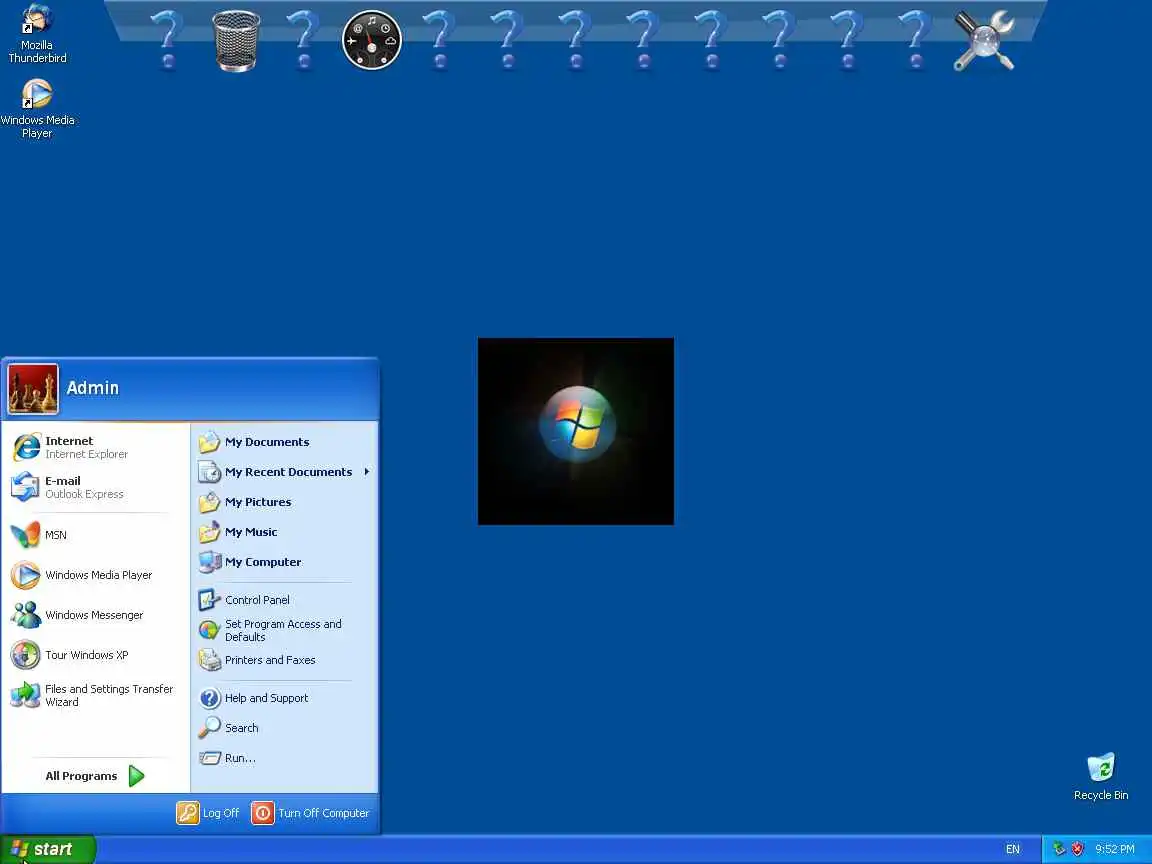The width and height of the screenshot is (1152, 864).
Task: Click the Log Off button
Action: point(208,813)
